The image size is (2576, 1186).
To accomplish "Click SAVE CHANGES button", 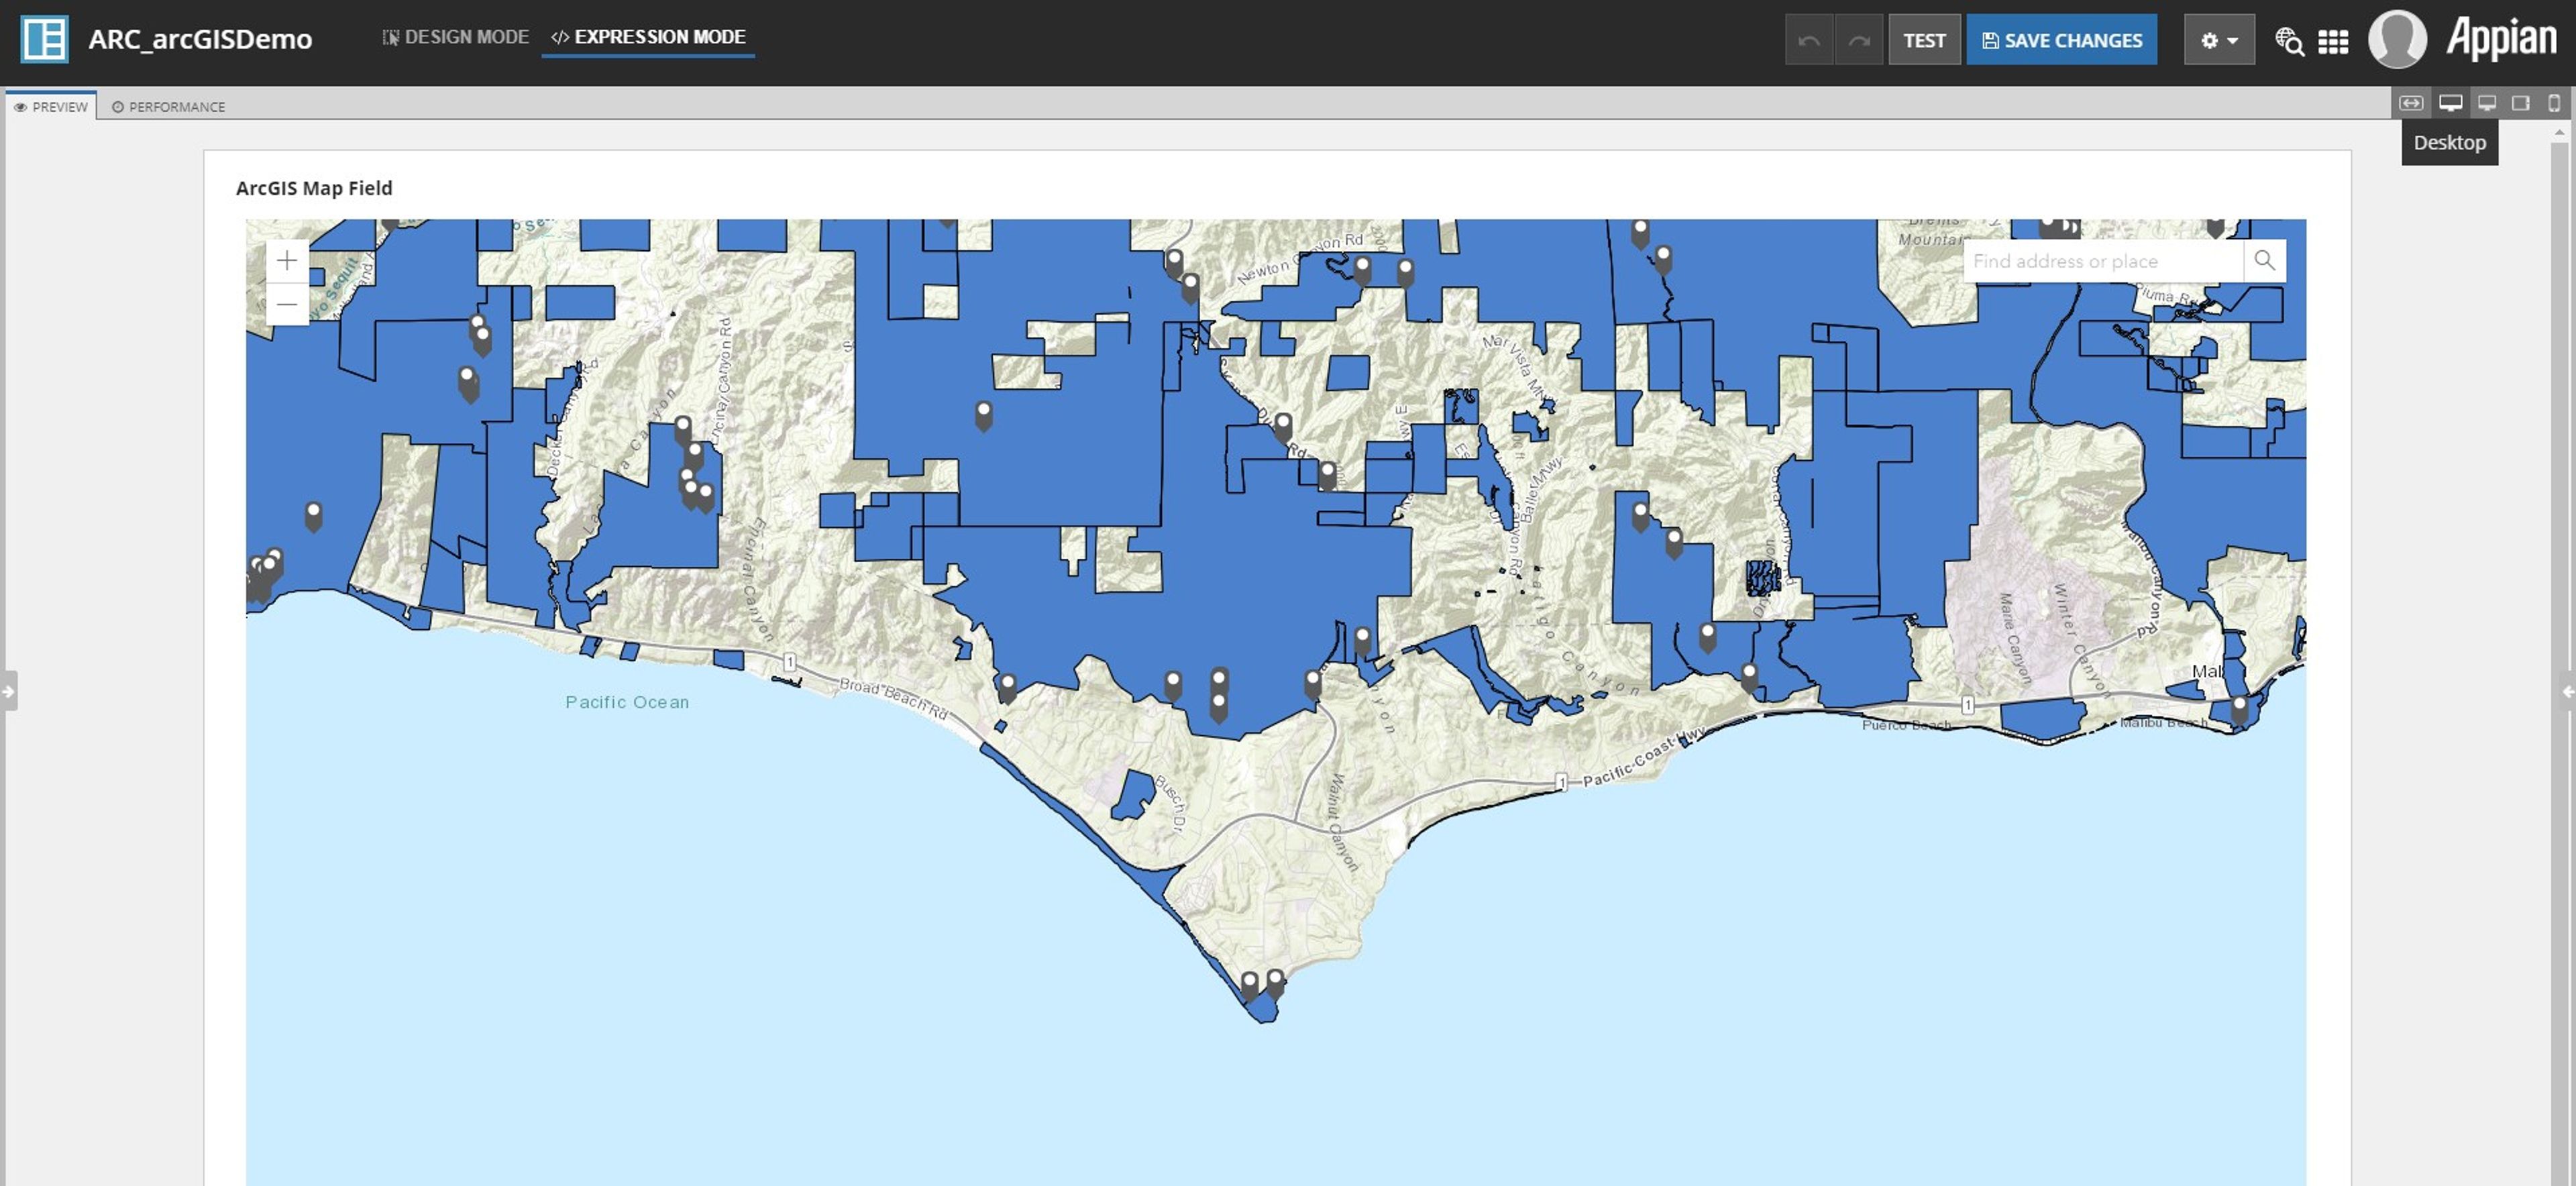I will tap(2061, 40).
